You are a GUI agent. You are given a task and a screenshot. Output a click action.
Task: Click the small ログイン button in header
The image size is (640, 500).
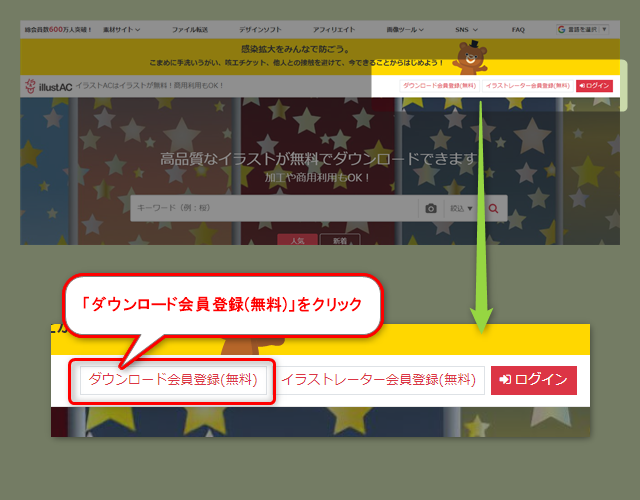tap(594, 86)
